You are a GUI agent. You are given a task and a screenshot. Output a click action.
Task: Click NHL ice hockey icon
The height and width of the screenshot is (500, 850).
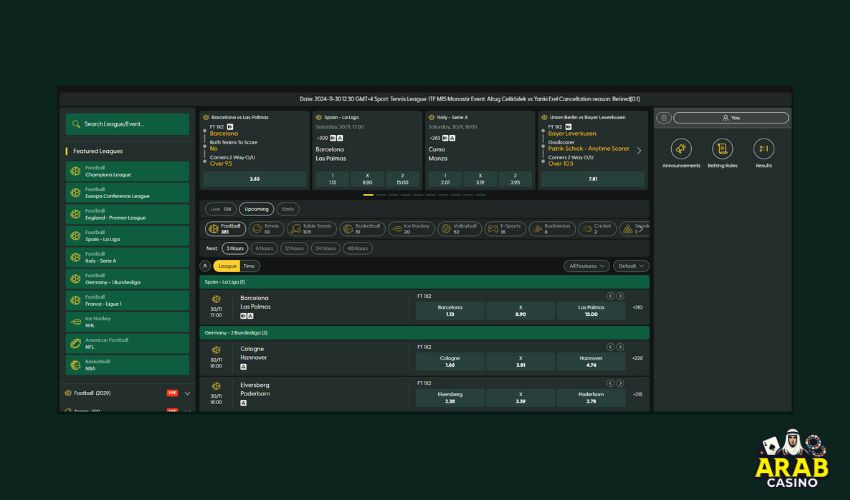point(75,322)
